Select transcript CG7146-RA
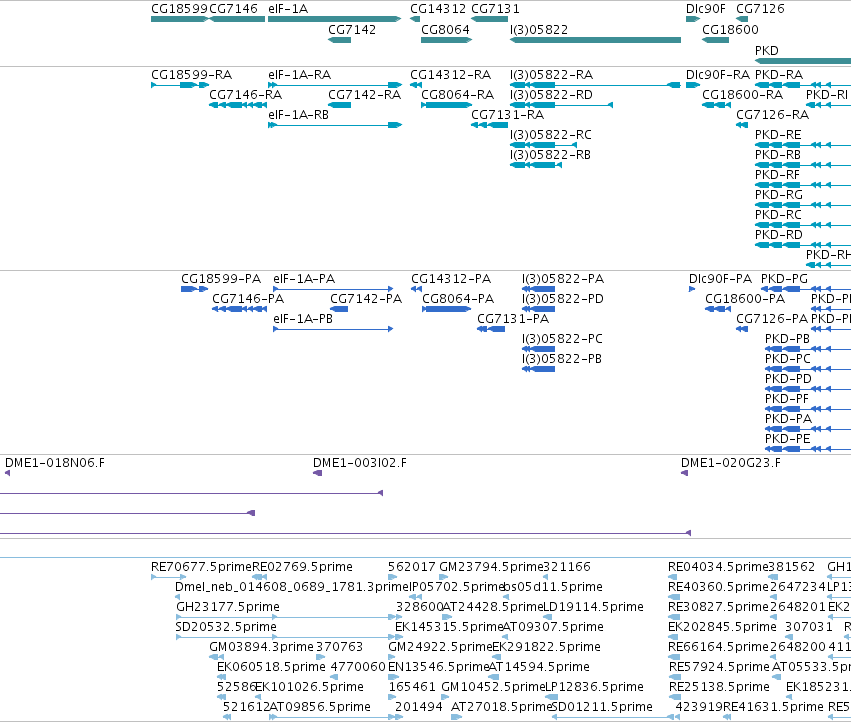The image size is (851, 722). coord(245,95)
